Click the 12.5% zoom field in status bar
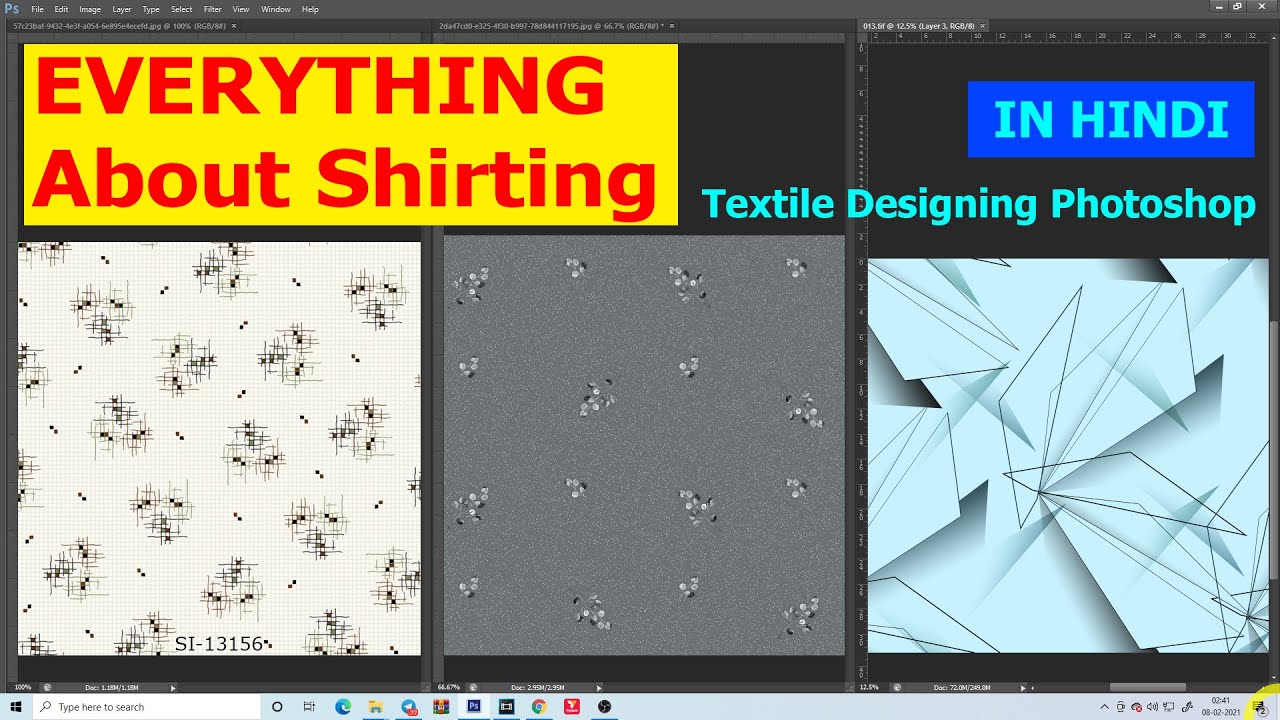Viewport: 1280px width, 720px height. (x=870, y=687)
